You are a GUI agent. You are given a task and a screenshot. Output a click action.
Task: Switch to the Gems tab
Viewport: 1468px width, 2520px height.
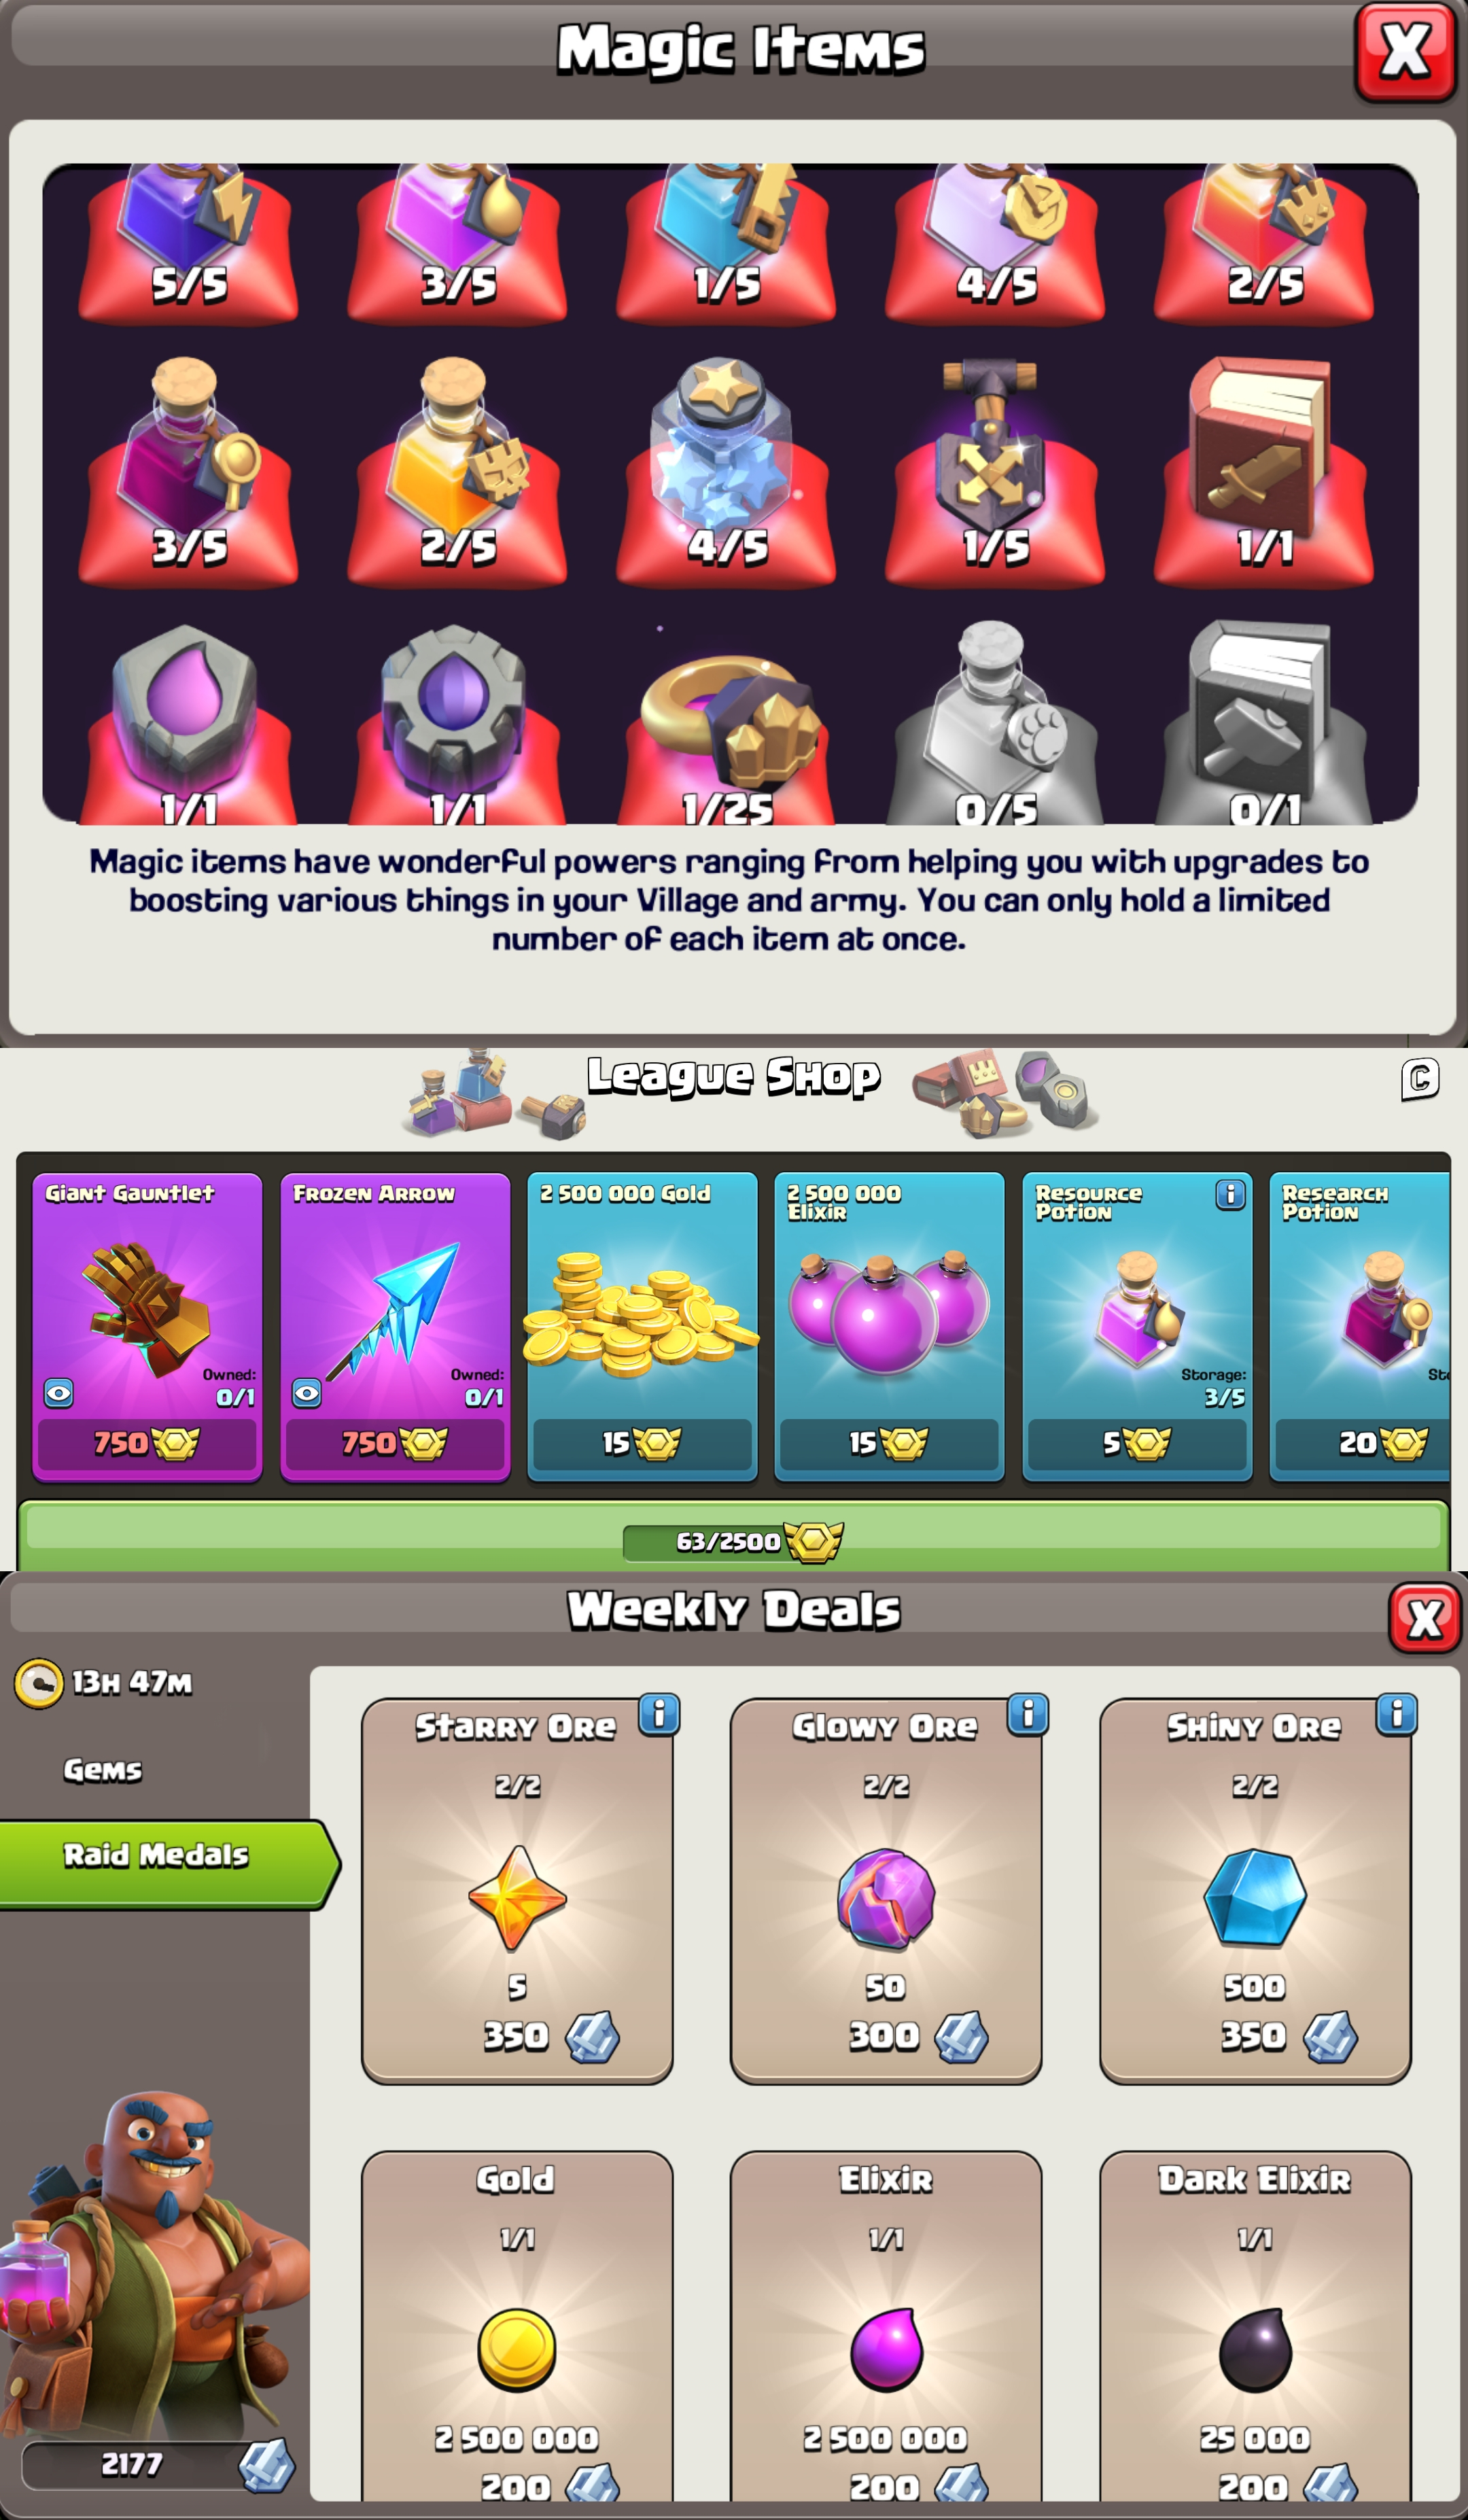[x=102, y=1770]
